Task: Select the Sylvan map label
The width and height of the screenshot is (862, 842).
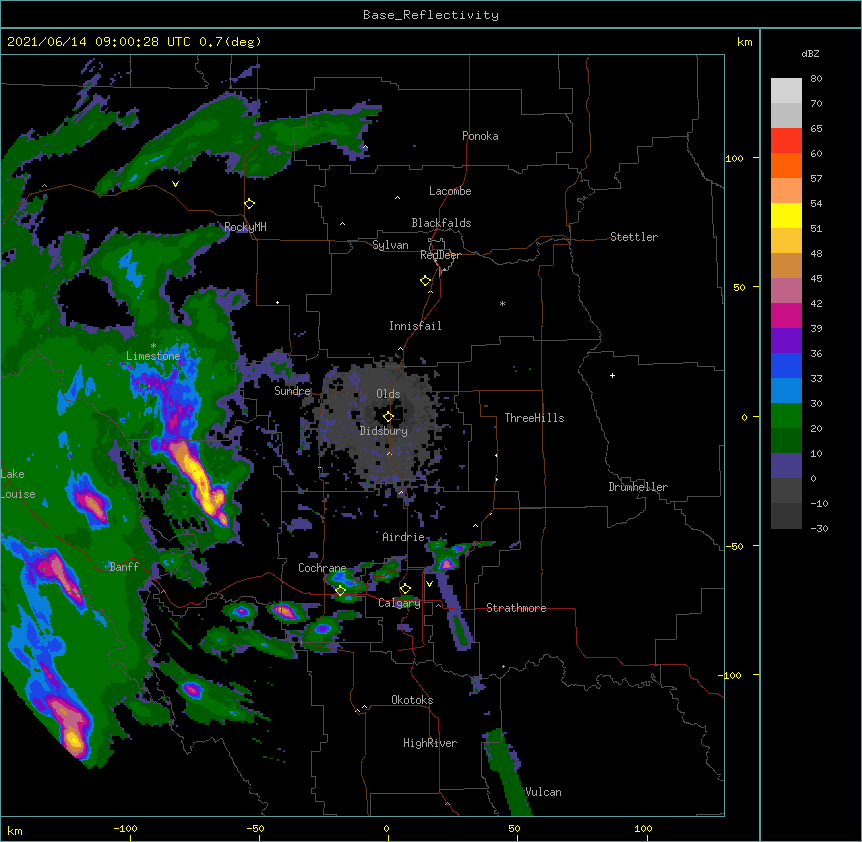Action: click(390, 245)
